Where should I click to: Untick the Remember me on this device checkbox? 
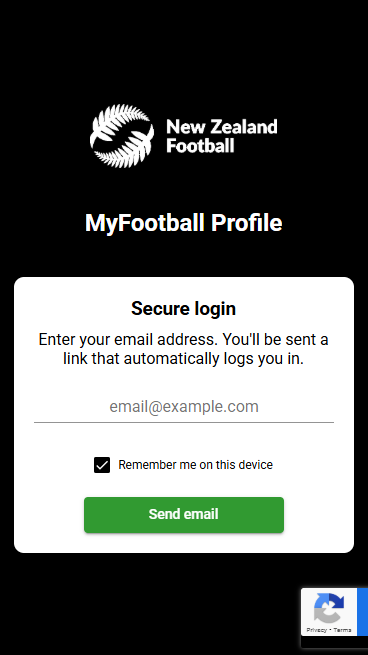coord(102,465)
